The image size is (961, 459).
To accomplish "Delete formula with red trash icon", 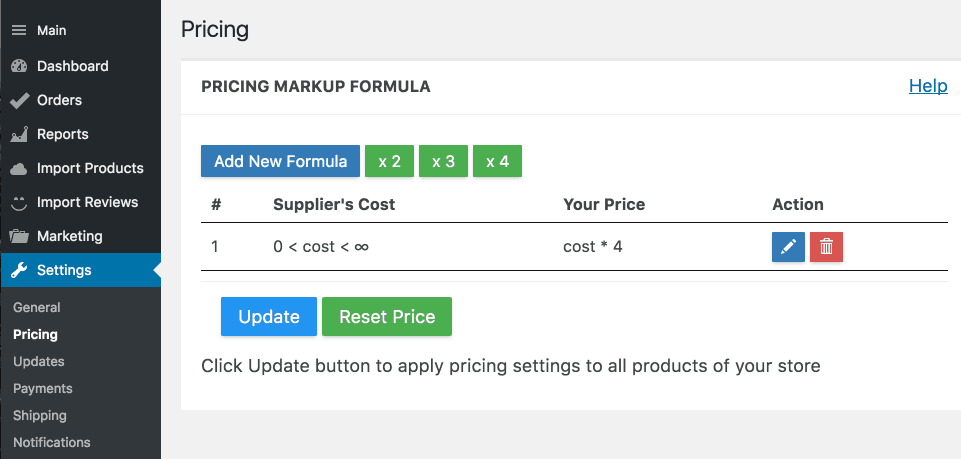I will (826, 247).
